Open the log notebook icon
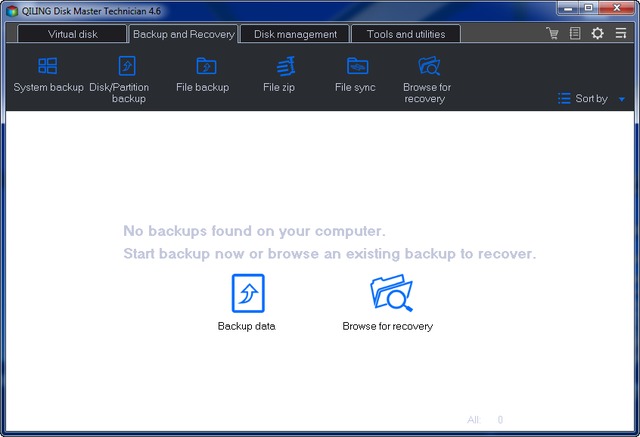 (575, 34)
